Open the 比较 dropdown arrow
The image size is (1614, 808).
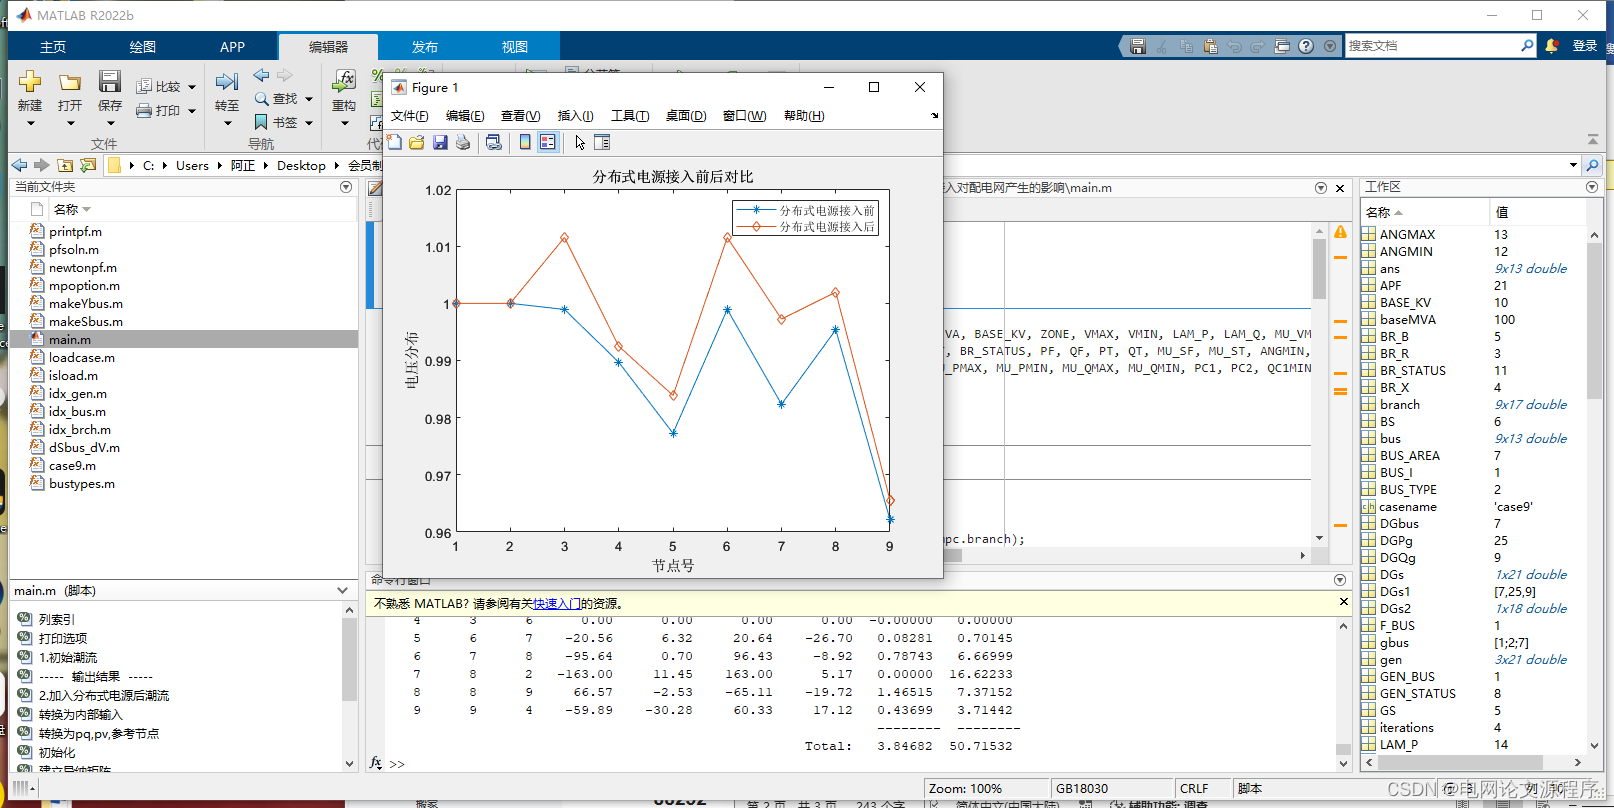tap(192, 87)
